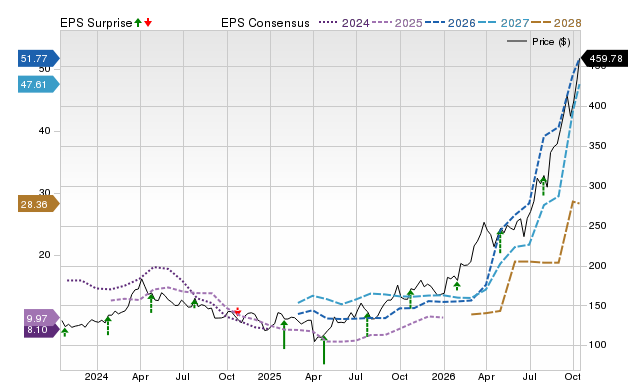
Task: Select the red EPS miss marker near Oct 2024
Action: tap(238, 311)
